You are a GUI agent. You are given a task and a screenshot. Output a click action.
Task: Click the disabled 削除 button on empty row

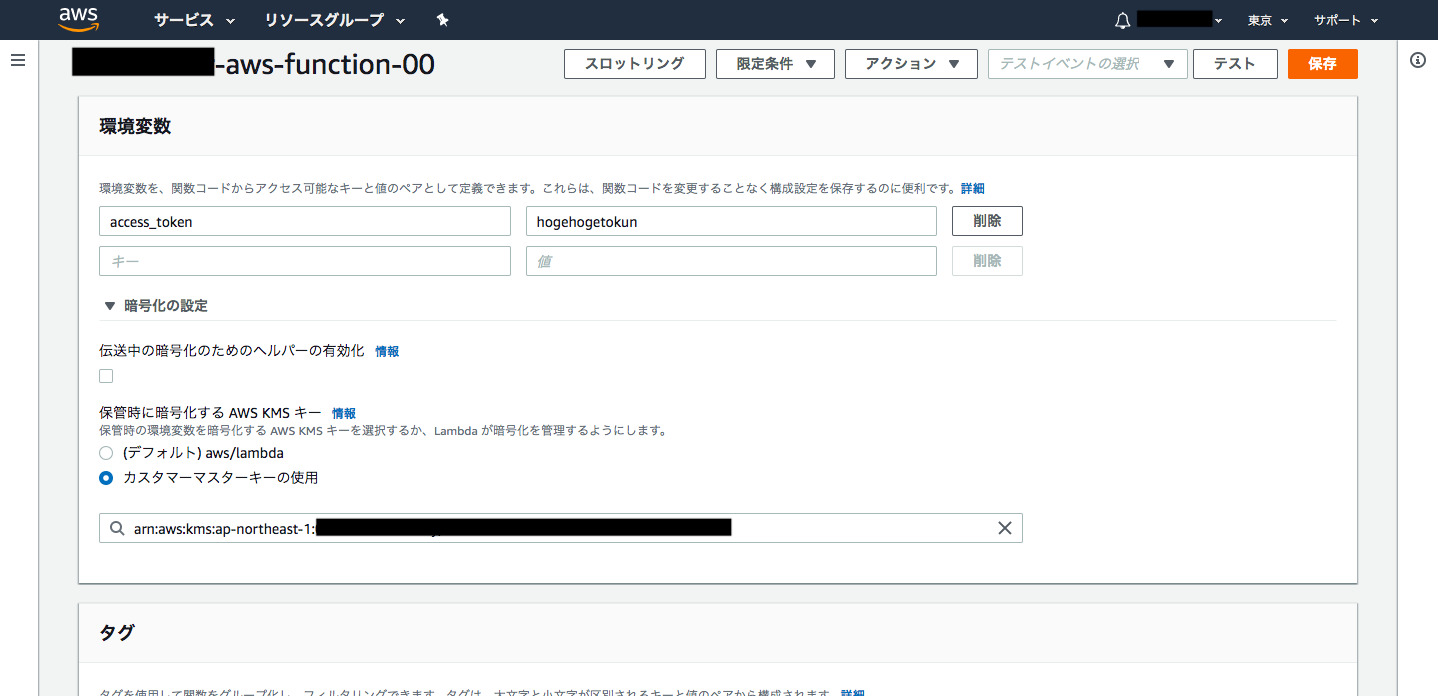coord(987,261)
